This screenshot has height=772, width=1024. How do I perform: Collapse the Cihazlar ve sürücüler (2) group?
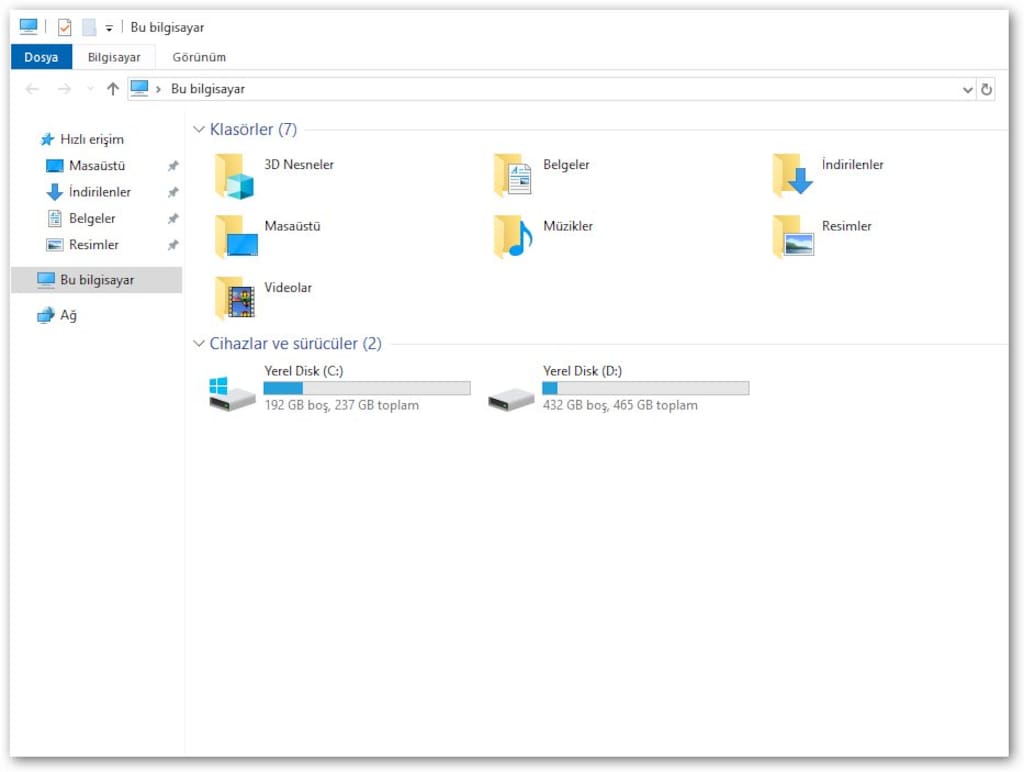pyautogui.click(x=199, y=344)
